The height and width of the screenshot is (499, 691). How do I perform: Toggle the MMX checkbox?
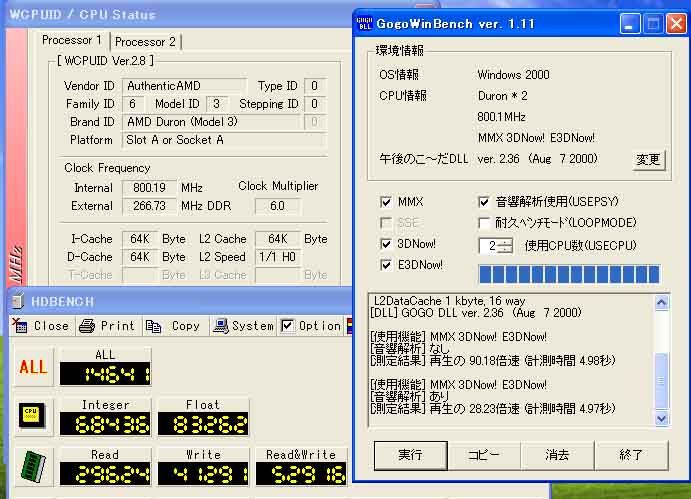coord(386,202)
